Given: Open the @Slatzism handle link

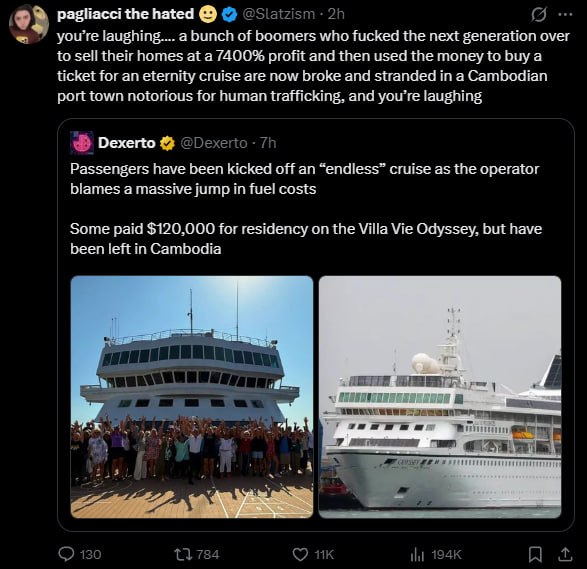Looking at the screenshot, I should [279, 14].
